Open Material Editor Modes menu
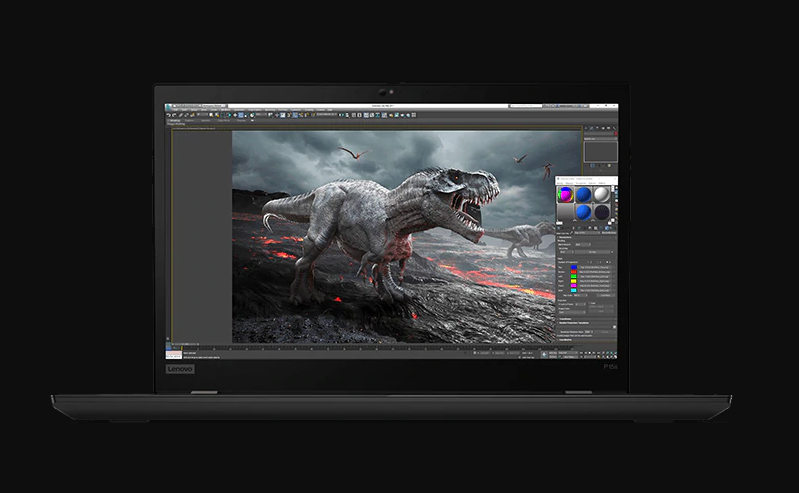The width and height of the screenshot is (799, 493). click(560, 183)
